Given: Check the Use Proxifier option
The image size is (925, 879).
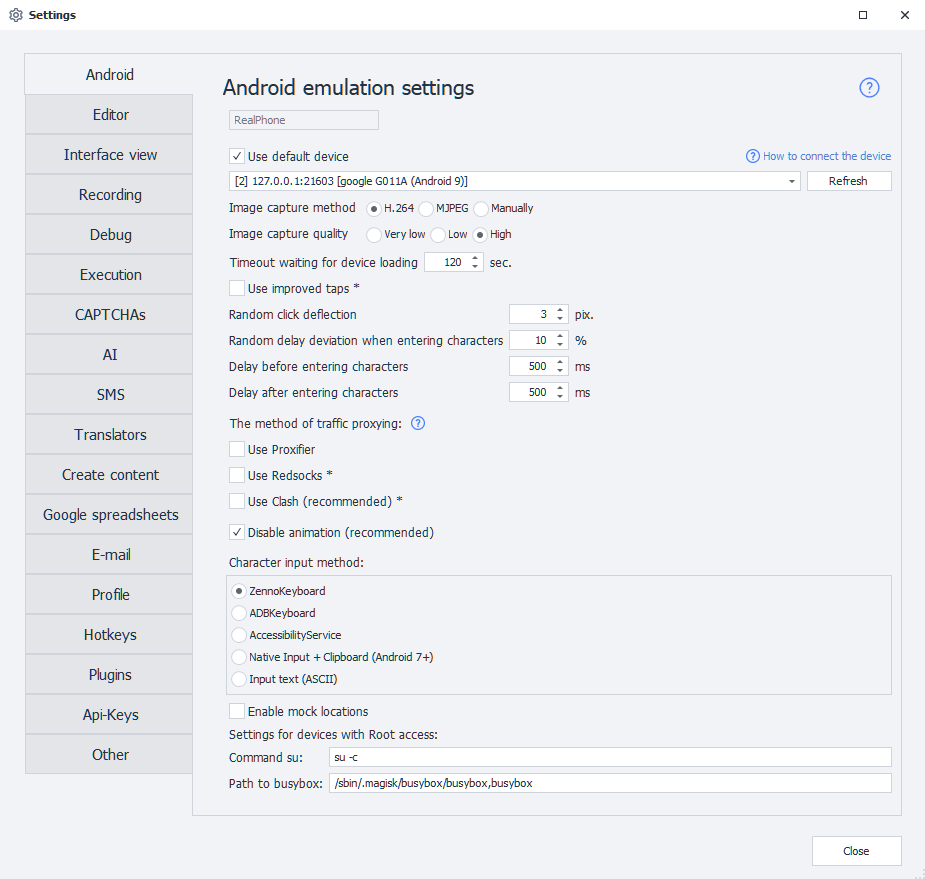Looking at the screenshot, I should click(x=237, y=450).
